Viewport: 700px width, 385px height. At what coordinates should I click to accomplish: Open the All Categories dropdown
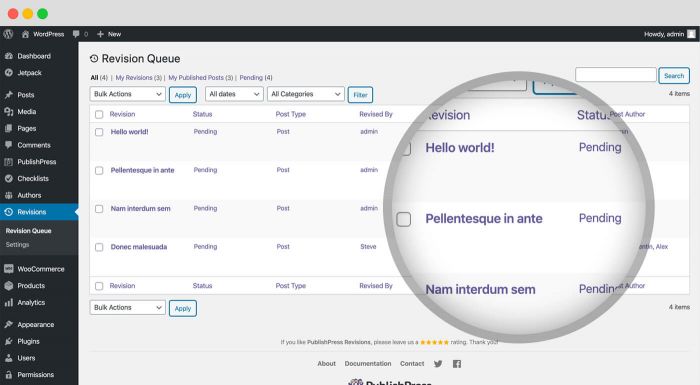(x=306, y=94)
